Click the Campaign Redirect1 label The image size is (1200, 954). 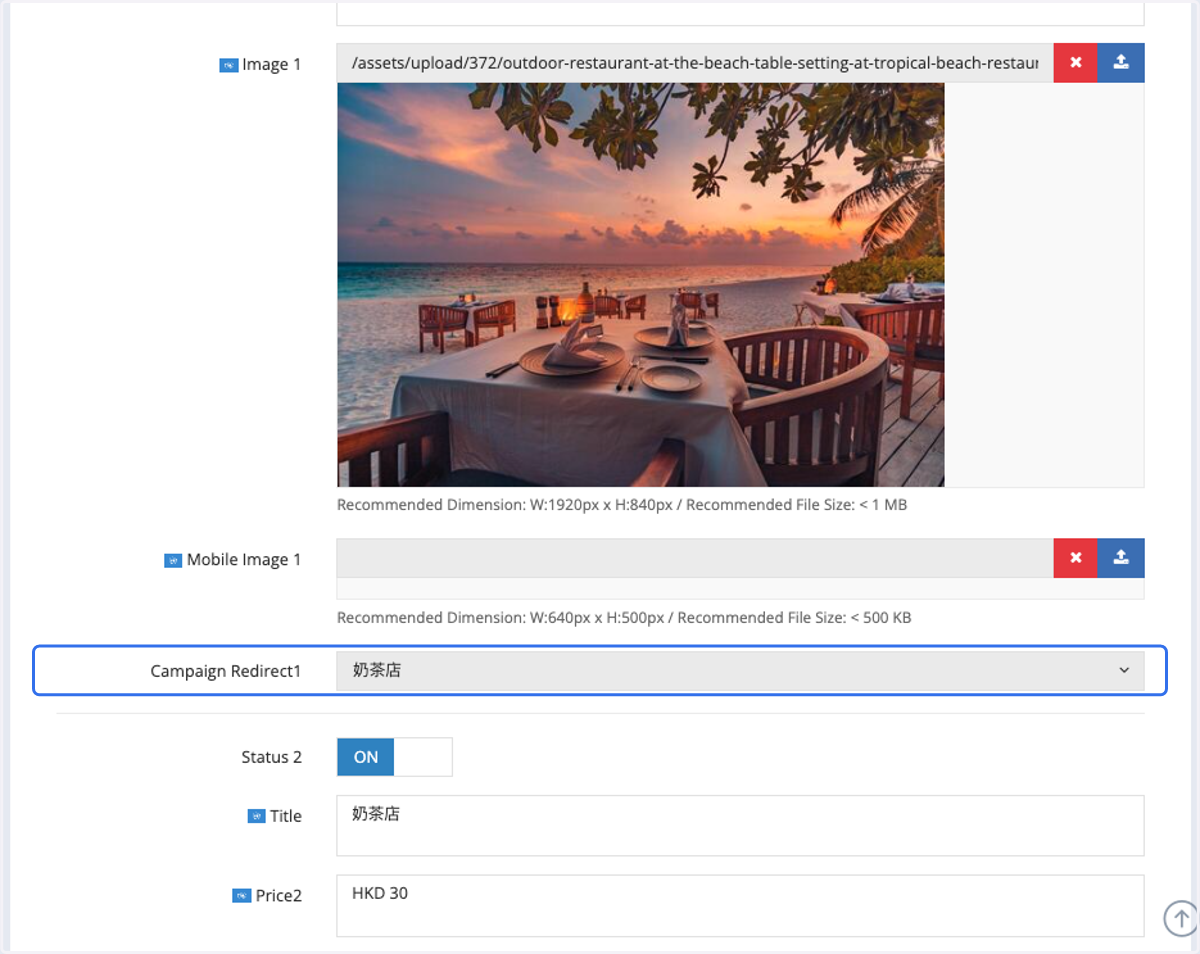(226, 671)
